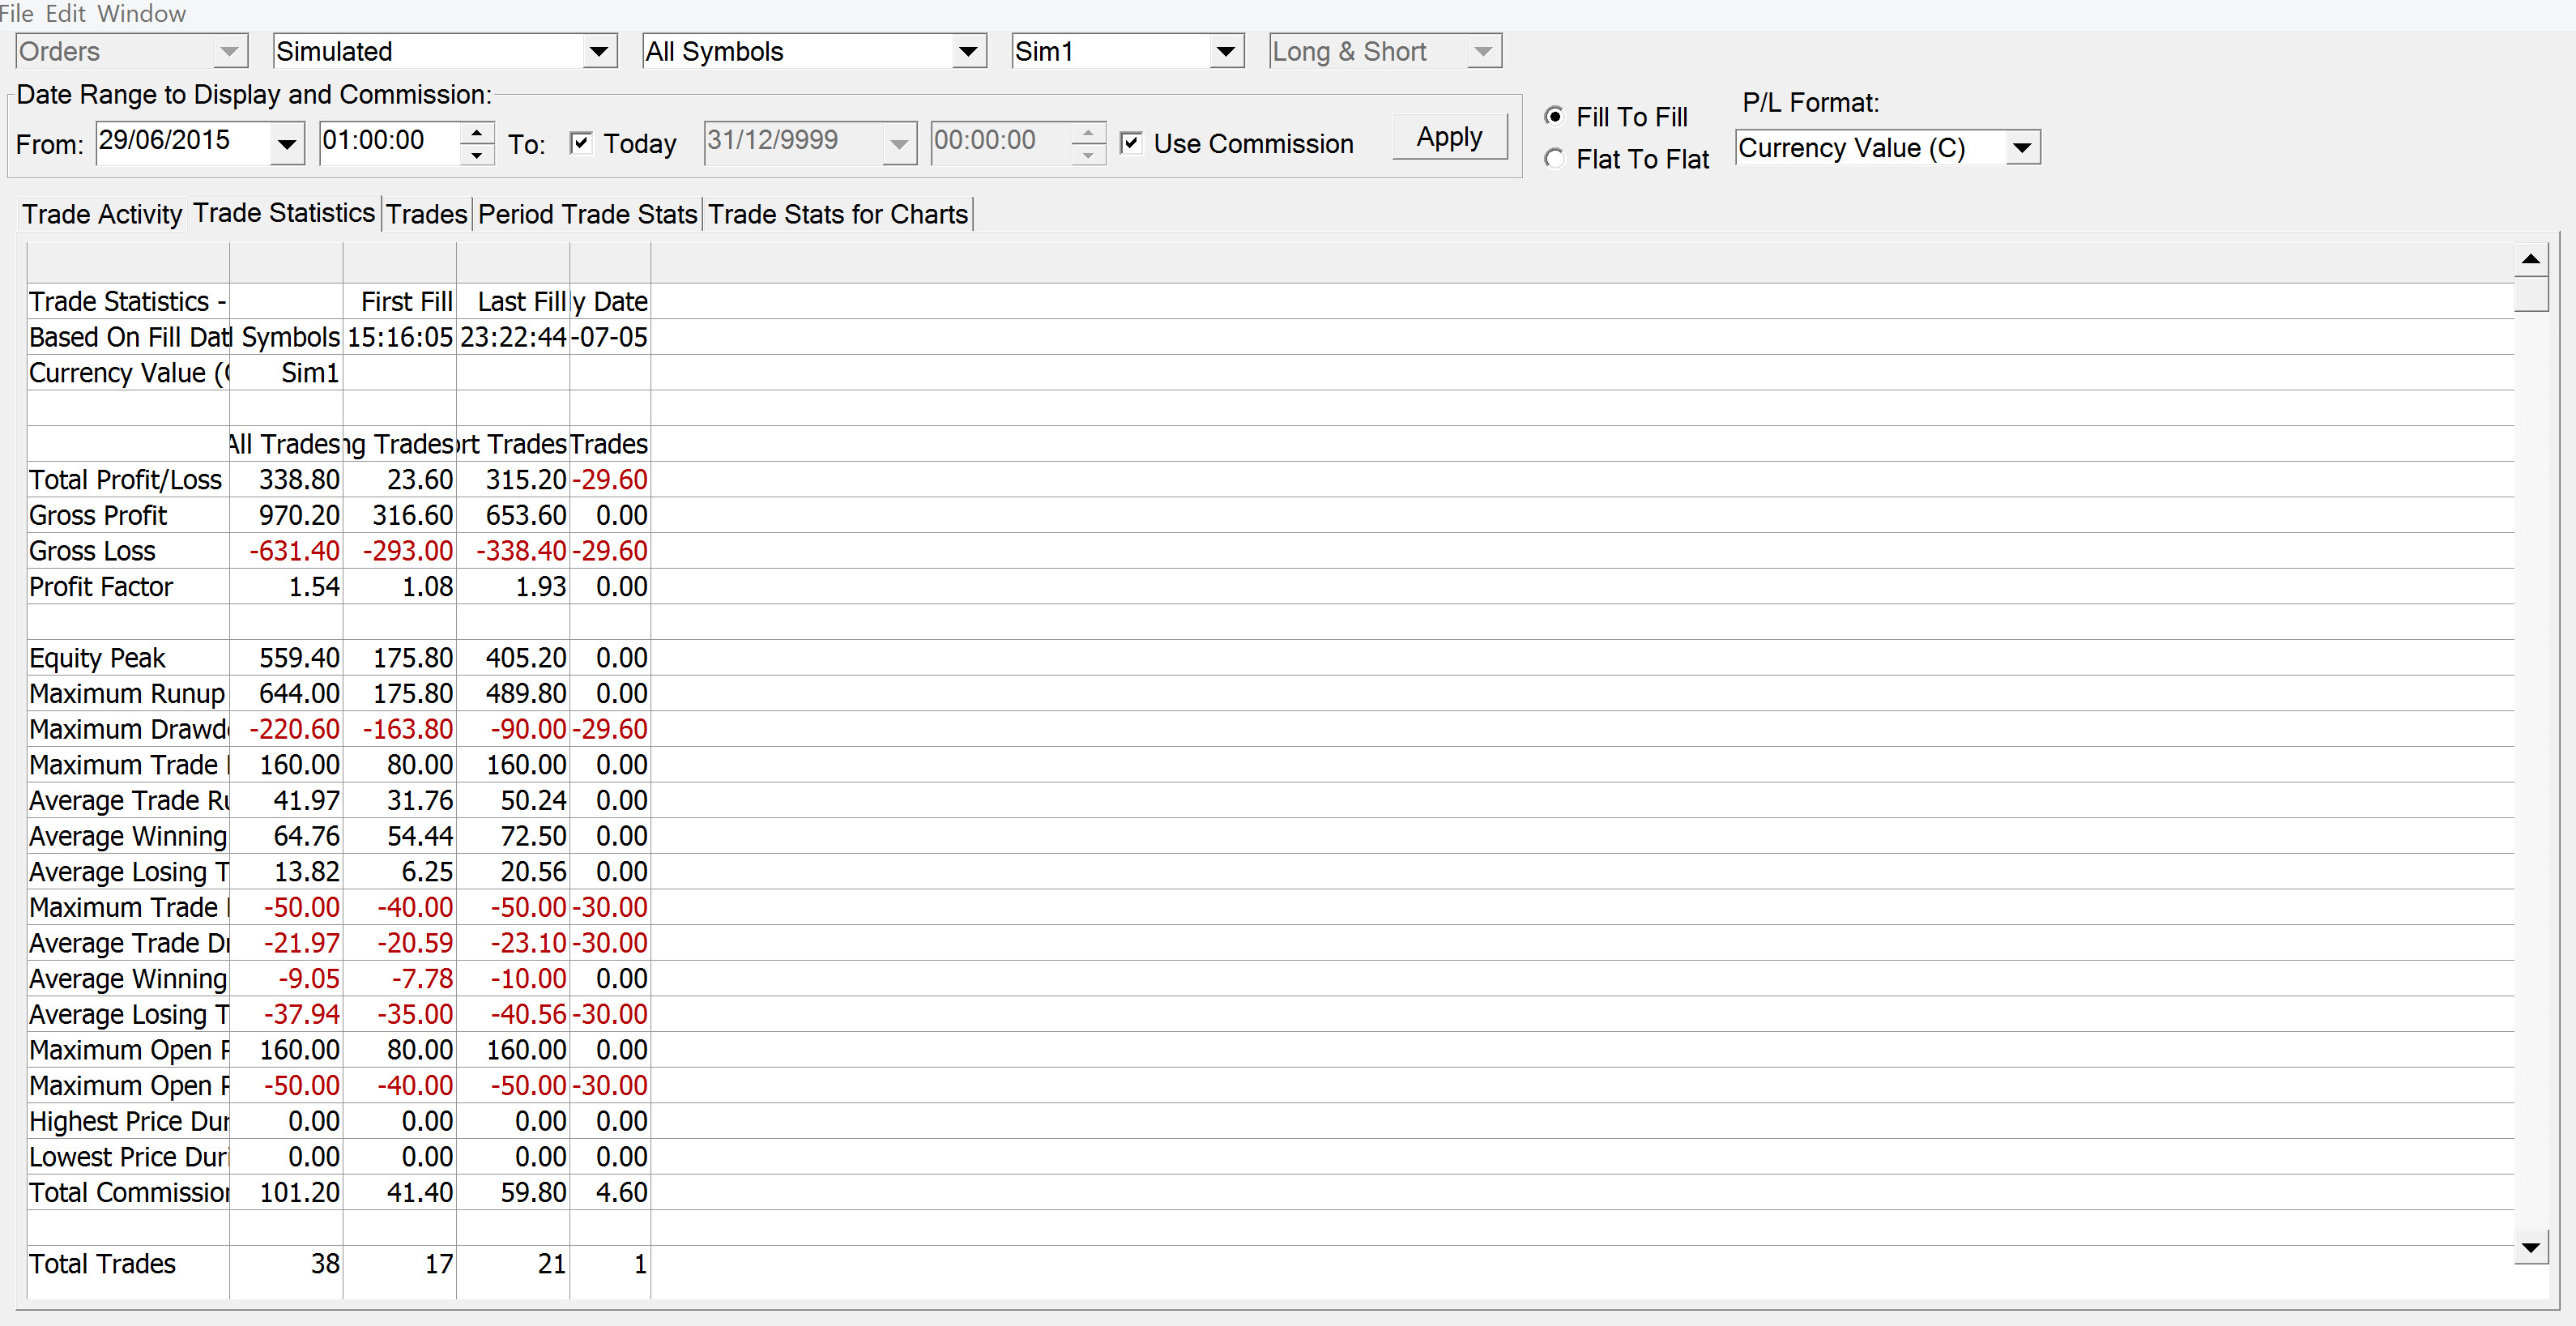
Task: Click the vertical scrollbar thumb
Action: (2531, 294)
